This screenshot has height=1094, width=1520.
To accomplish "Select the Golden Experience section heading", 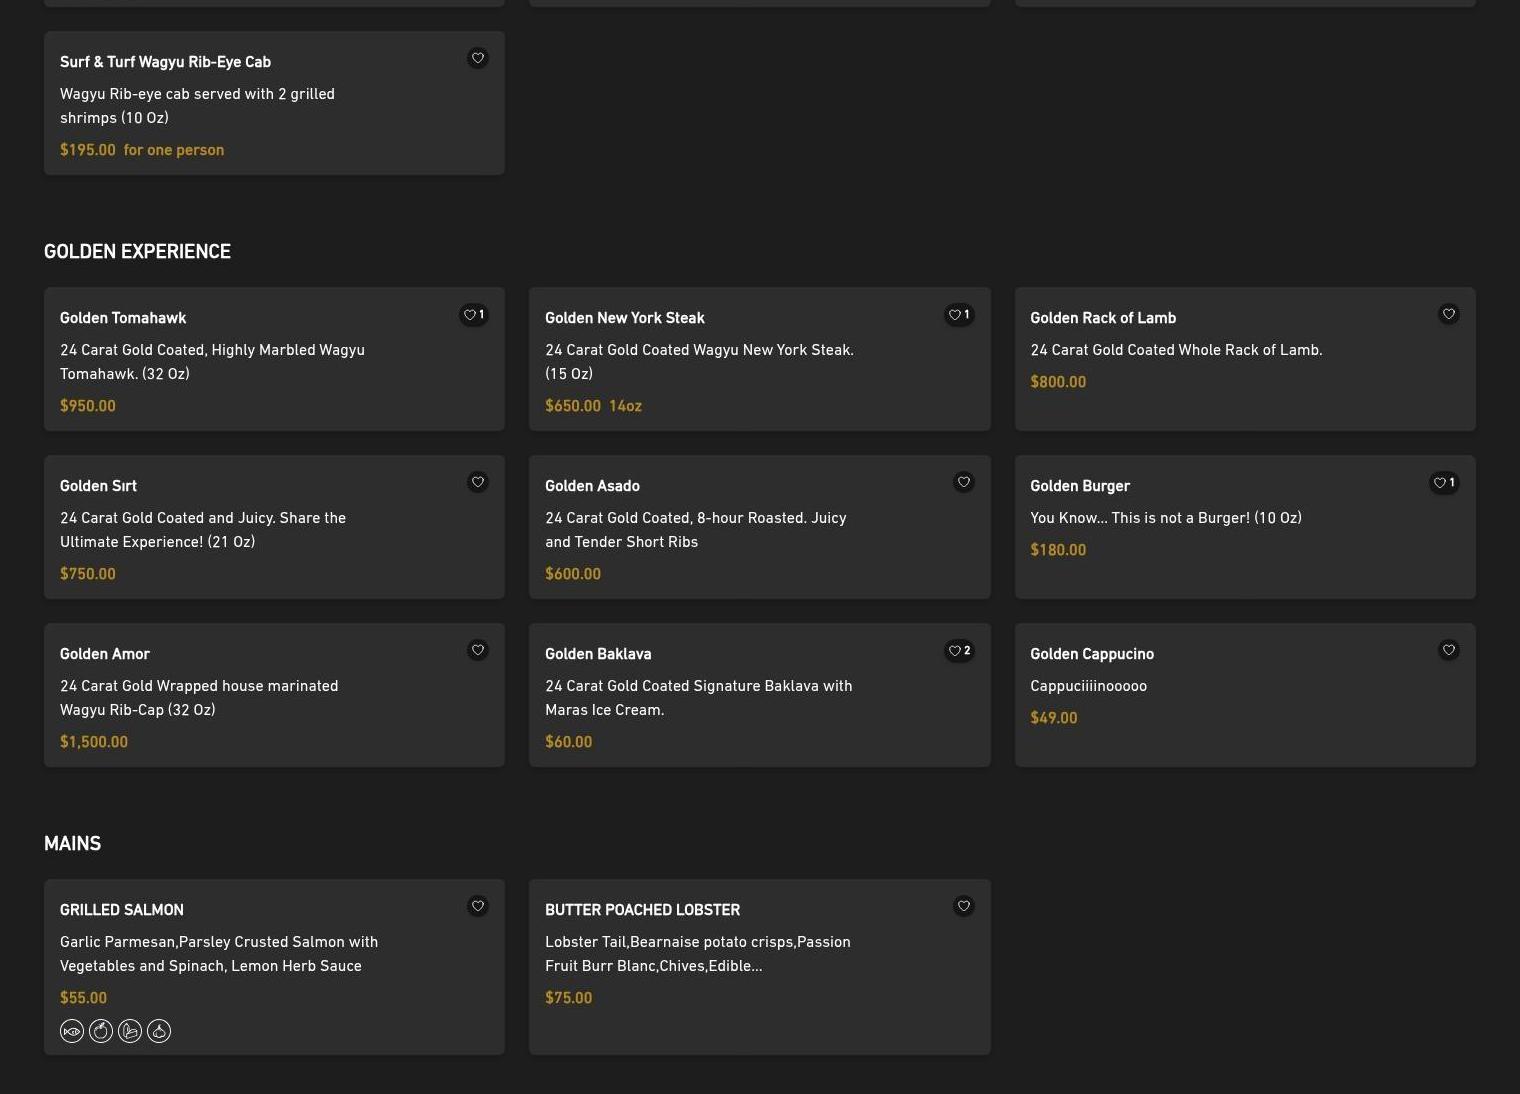I will click(x=137, y=252).
